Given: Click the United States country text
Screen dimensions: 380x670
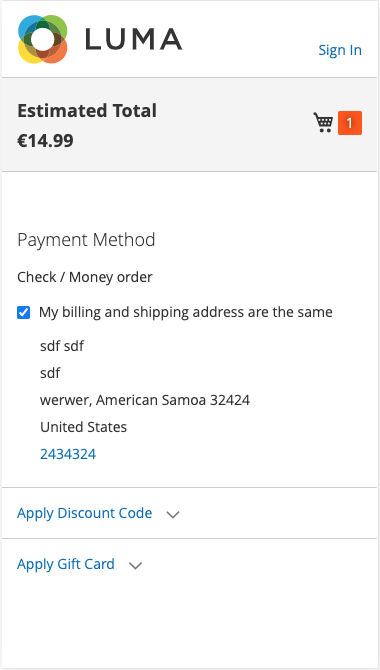Looking at the screenshot, I should [83, 427].
